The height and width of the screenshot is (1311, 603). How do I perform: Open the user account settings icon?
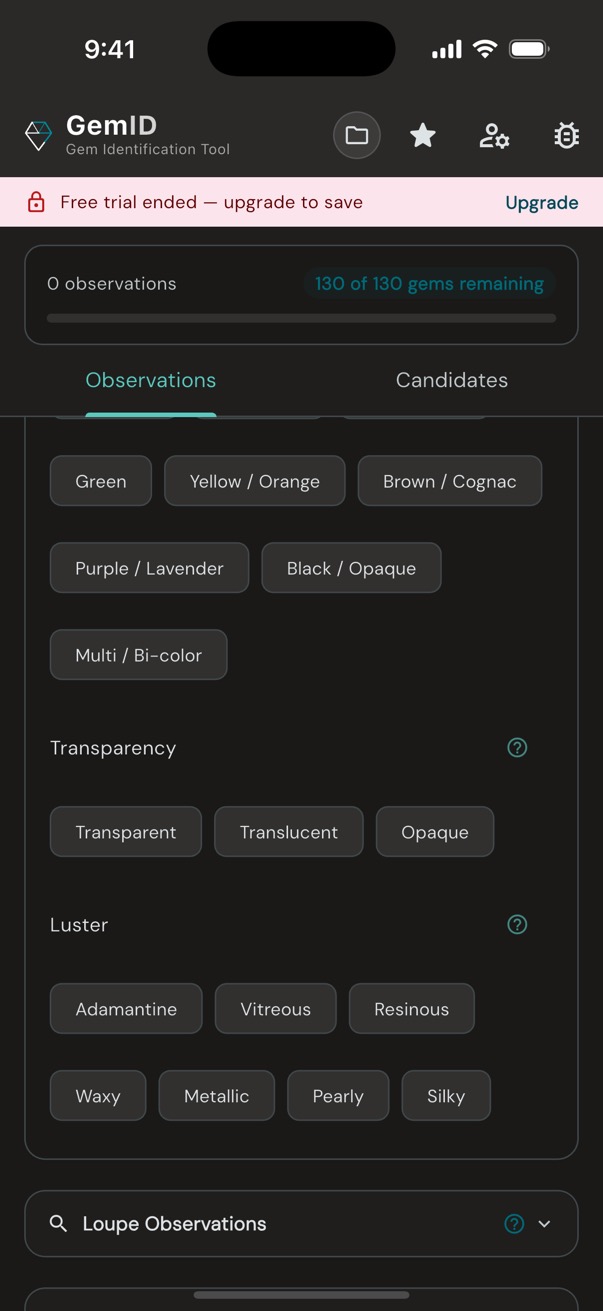point(494,135)
